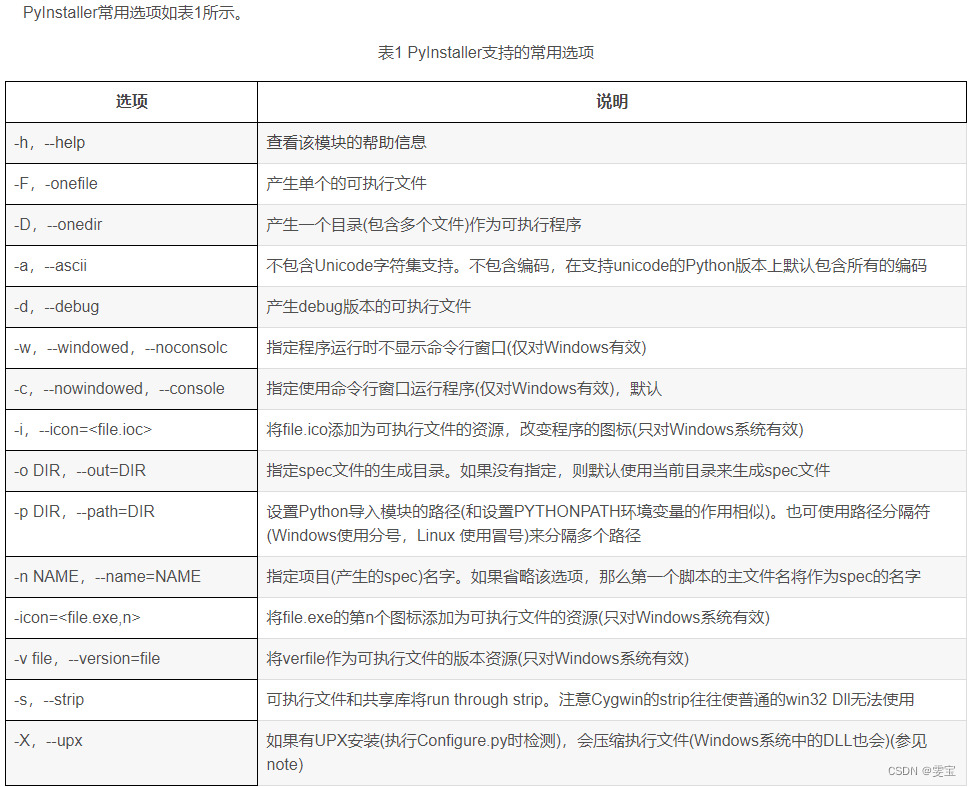
Task: Select the -c, --nowindowed, --console cell
Action: (131, 388)
